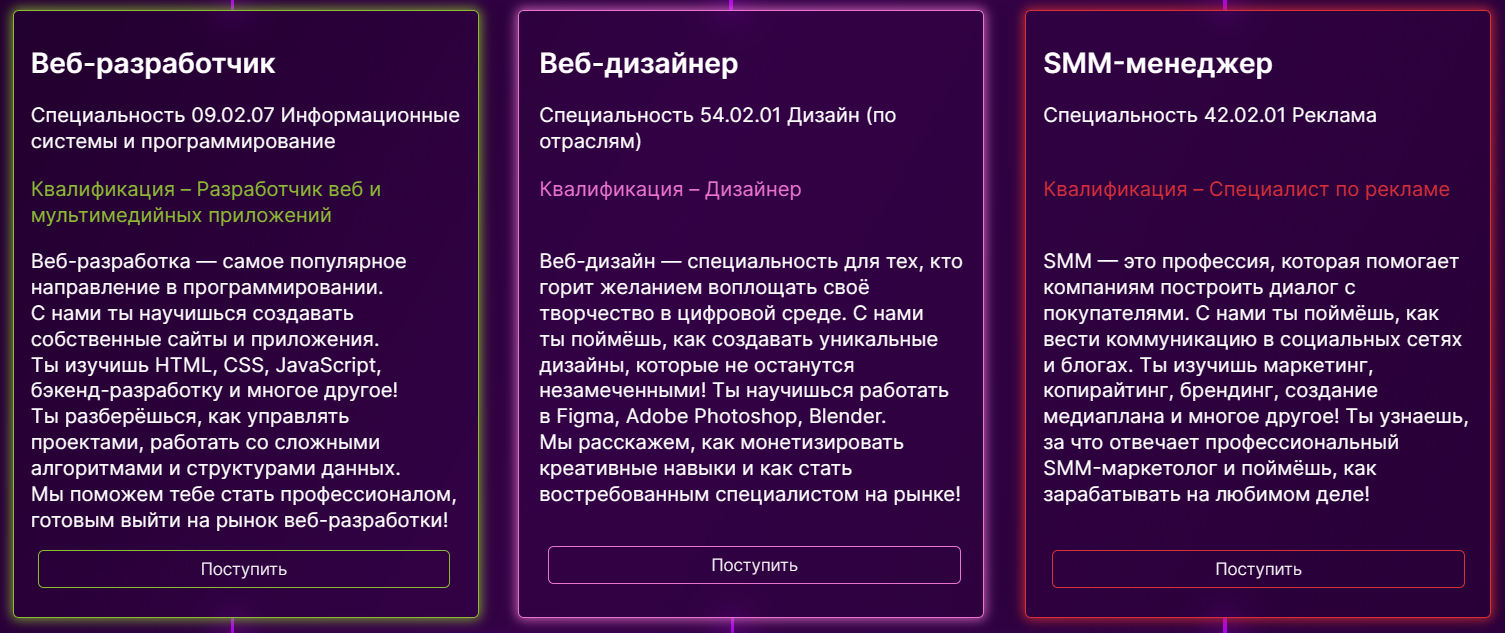Select the SMM-менеджер heading
Viewport: 1505px width, 633px height.
1158,64
